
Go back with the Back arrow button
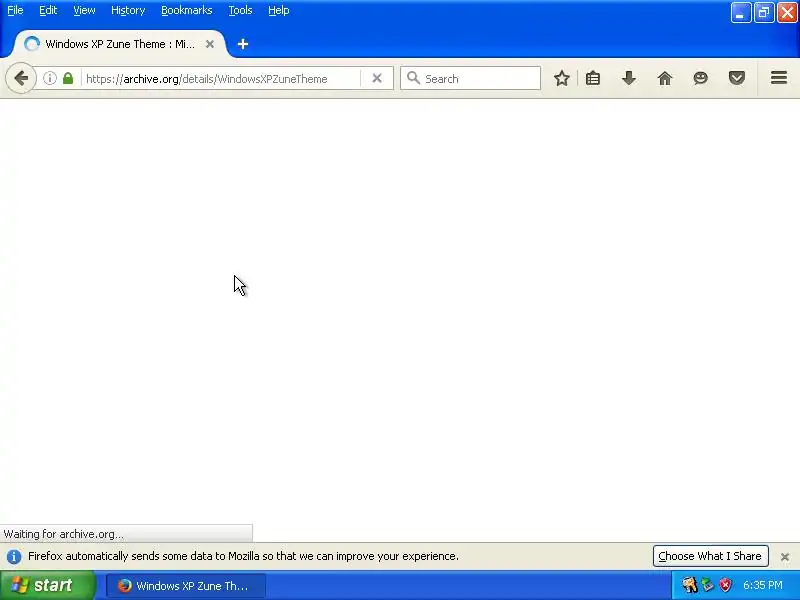(x=21, y=78)
